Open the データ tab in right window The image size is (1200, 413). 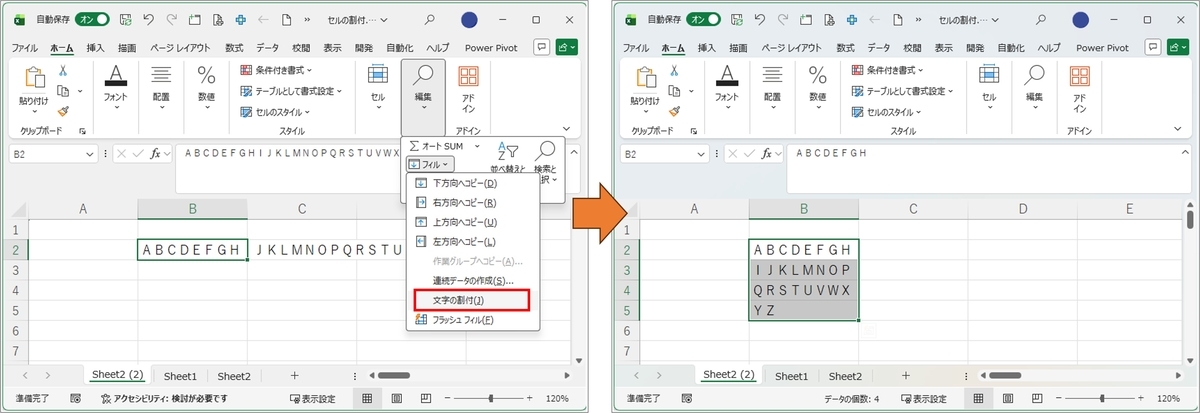click(879, 47)
